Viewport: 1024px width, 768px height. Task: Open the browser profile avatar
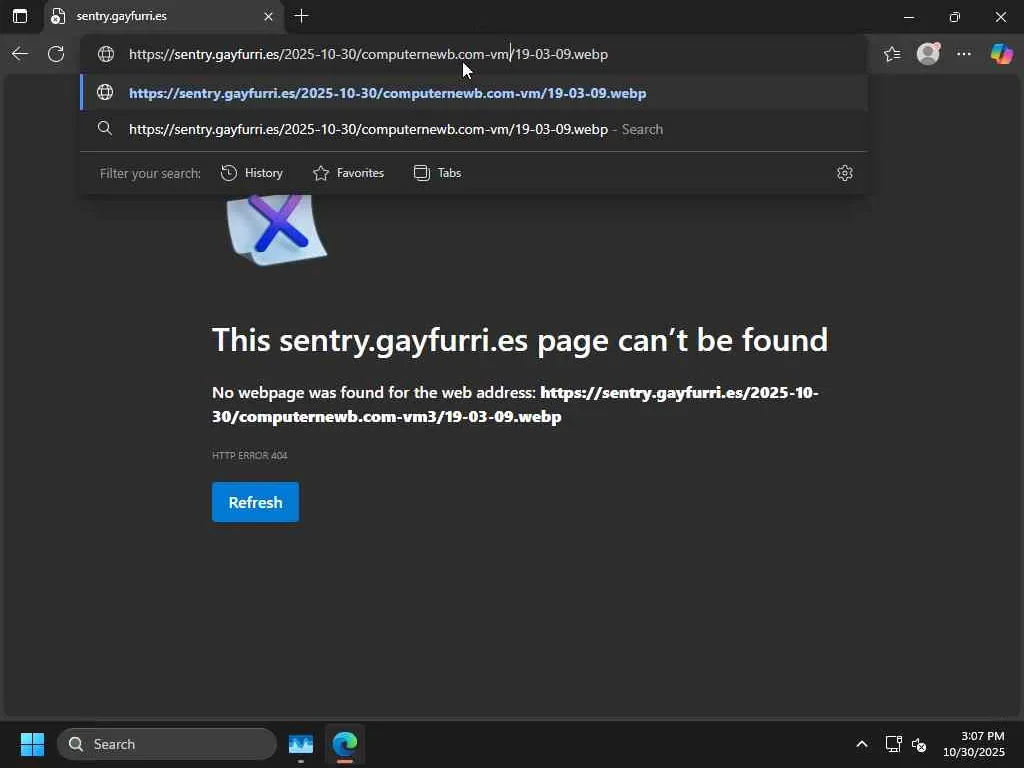[x=928, y=54]
